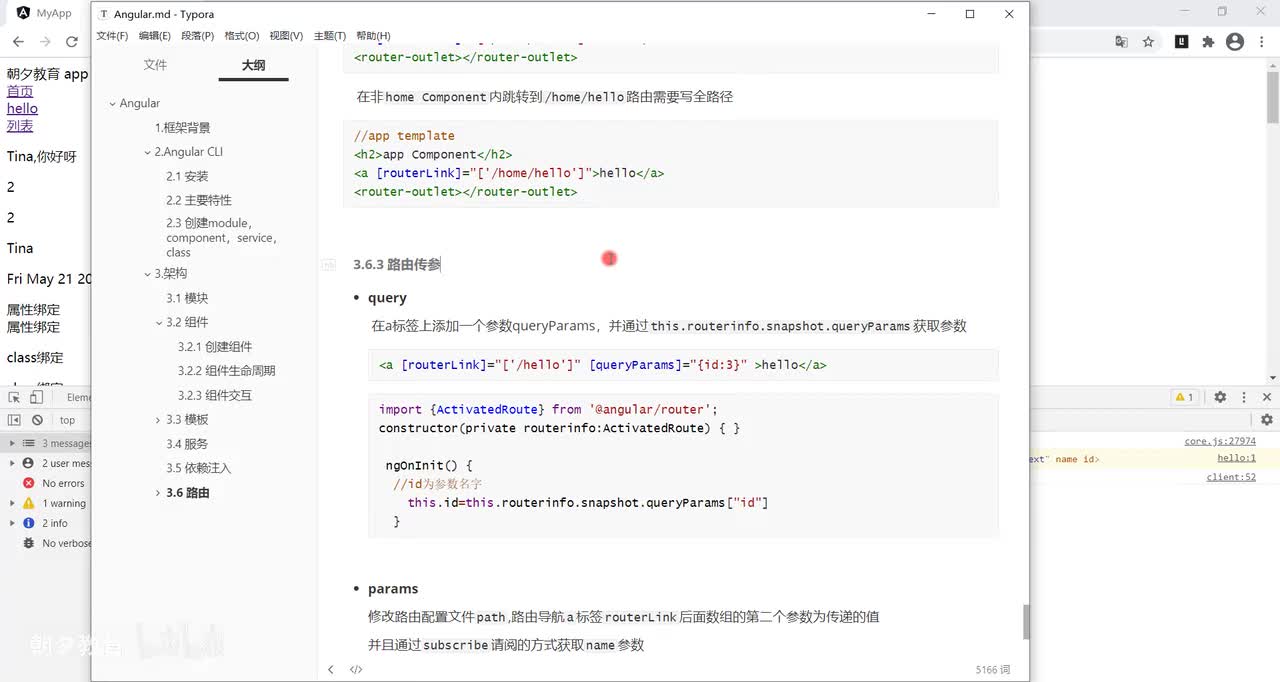Click the DevTools warning count badge
The width and height of the screenshot is (1280, 682).
coord(1185,397)
